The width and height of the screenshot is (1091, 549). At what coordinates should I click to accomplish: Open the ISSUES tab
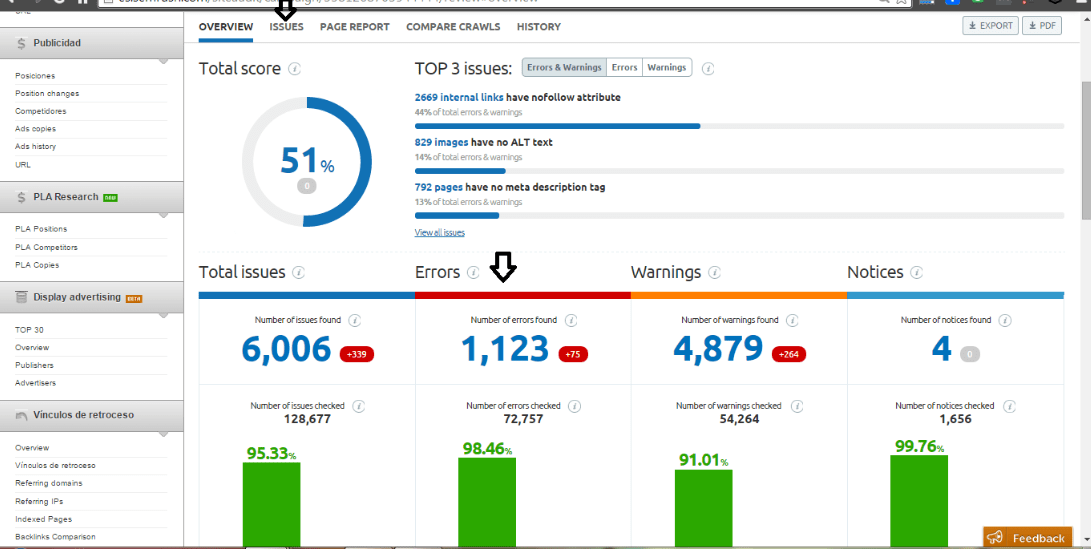[x=287, y=27]
